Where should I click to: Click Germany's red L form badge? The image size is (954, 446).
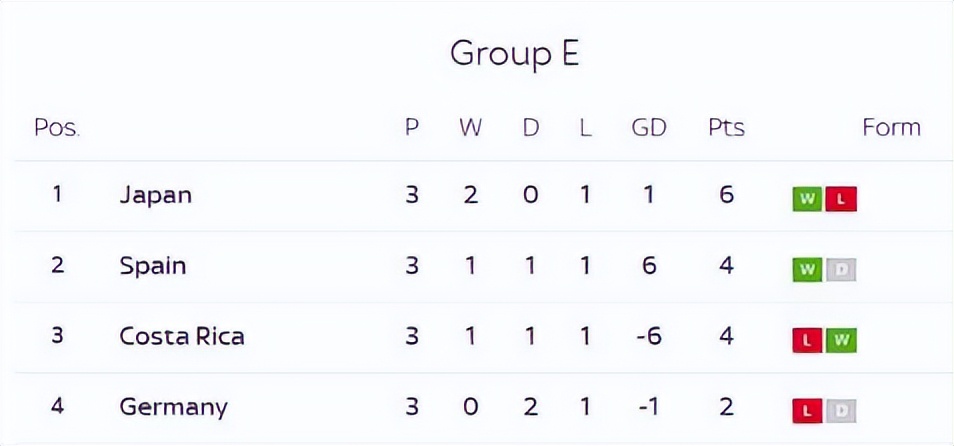click(807, 411)
